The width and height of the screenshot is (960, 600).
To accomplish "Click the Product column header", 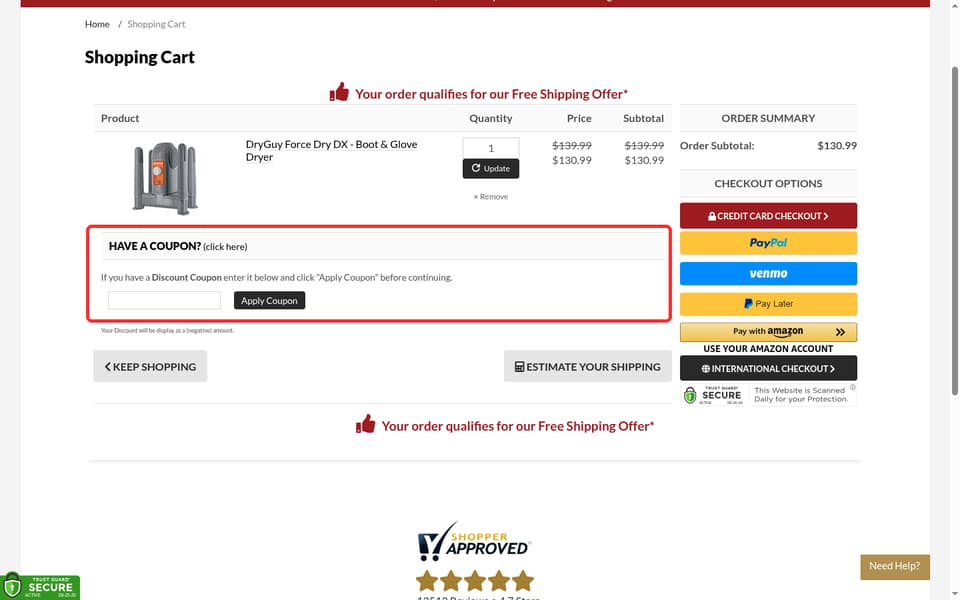I will tap(120, 118).
